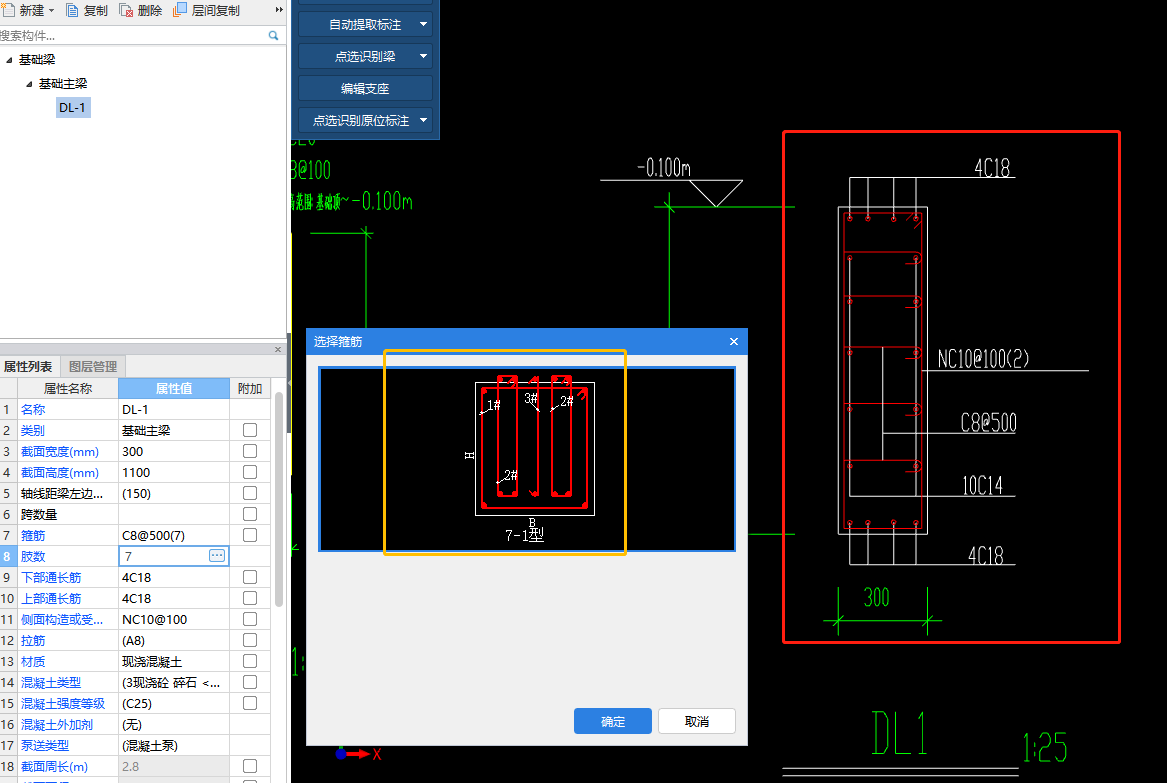The width and height of the screenshot is (1167, 783).
Task: Click the ellipsis button in 肢数 field
Action: (217, 556)
